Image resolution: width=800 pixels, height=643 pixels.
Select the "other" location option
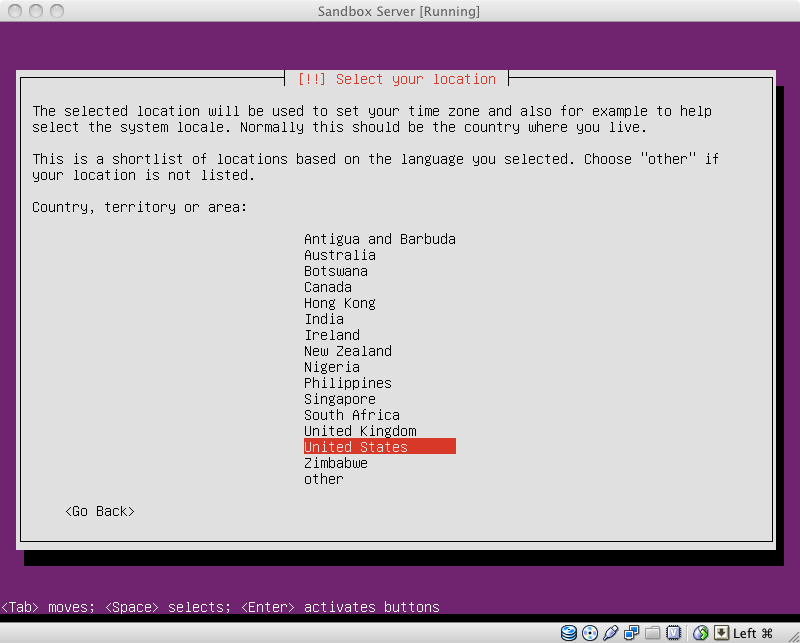[380, 479]
